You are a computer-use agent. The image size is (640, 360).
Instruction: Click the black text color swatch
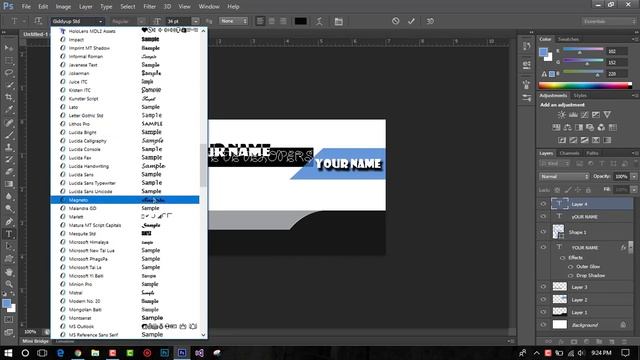click(300, 21)
